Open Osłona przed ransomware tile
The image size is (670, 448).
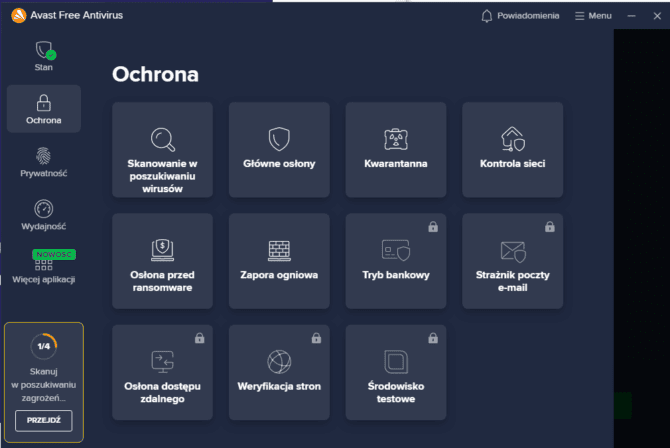tap(162, 261)
